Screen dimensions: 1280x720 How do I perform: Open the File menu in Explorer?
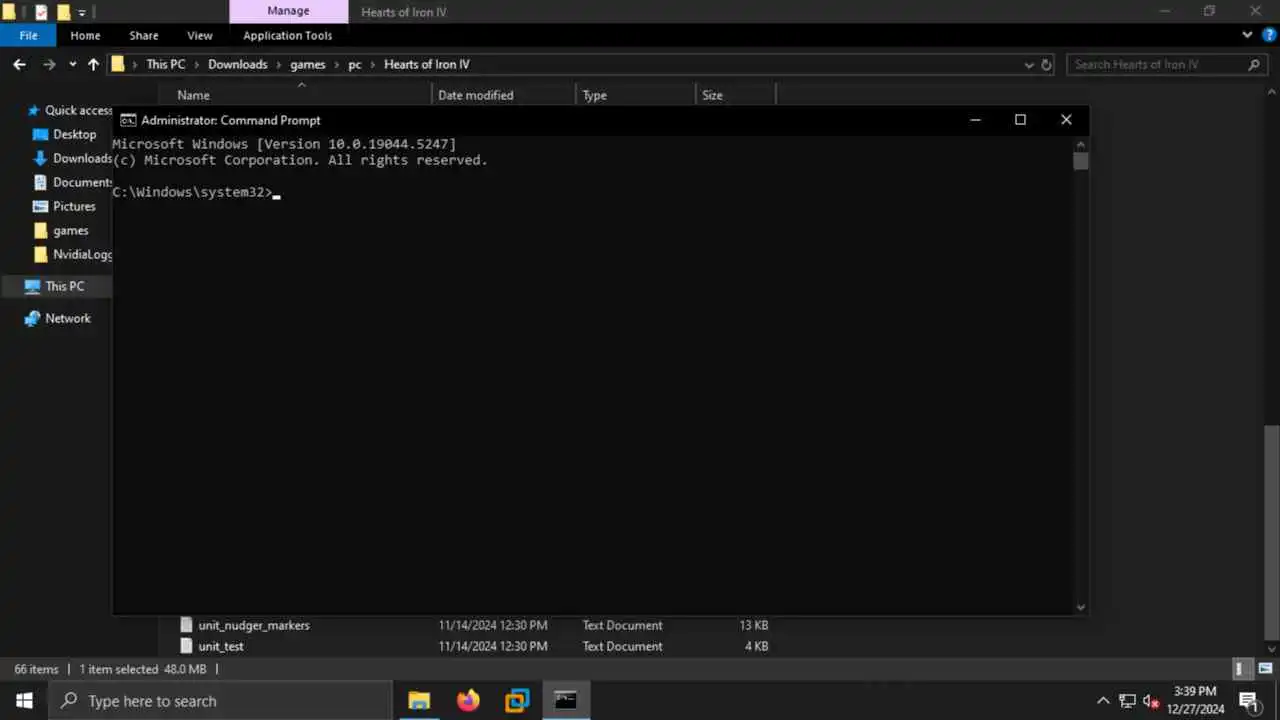click(x=29, y=35)
